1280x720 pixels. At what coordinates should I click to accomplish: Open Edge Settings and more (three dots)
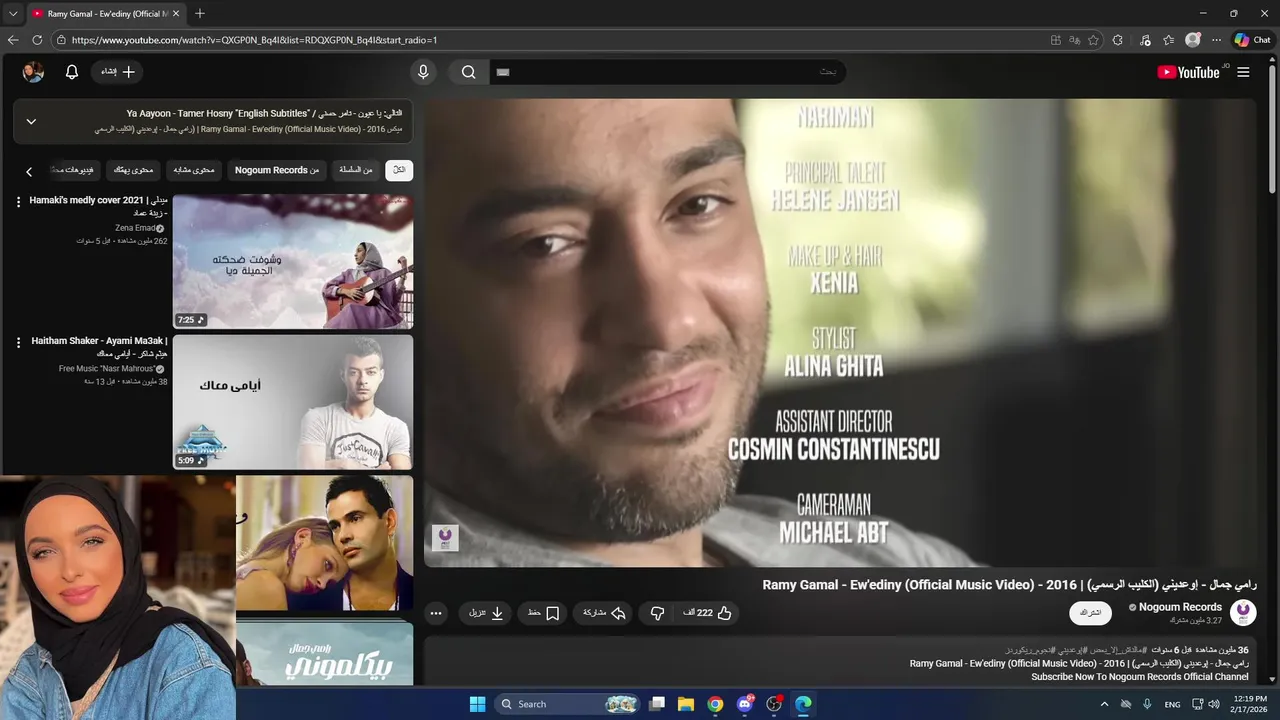[x=1216, y=40]
